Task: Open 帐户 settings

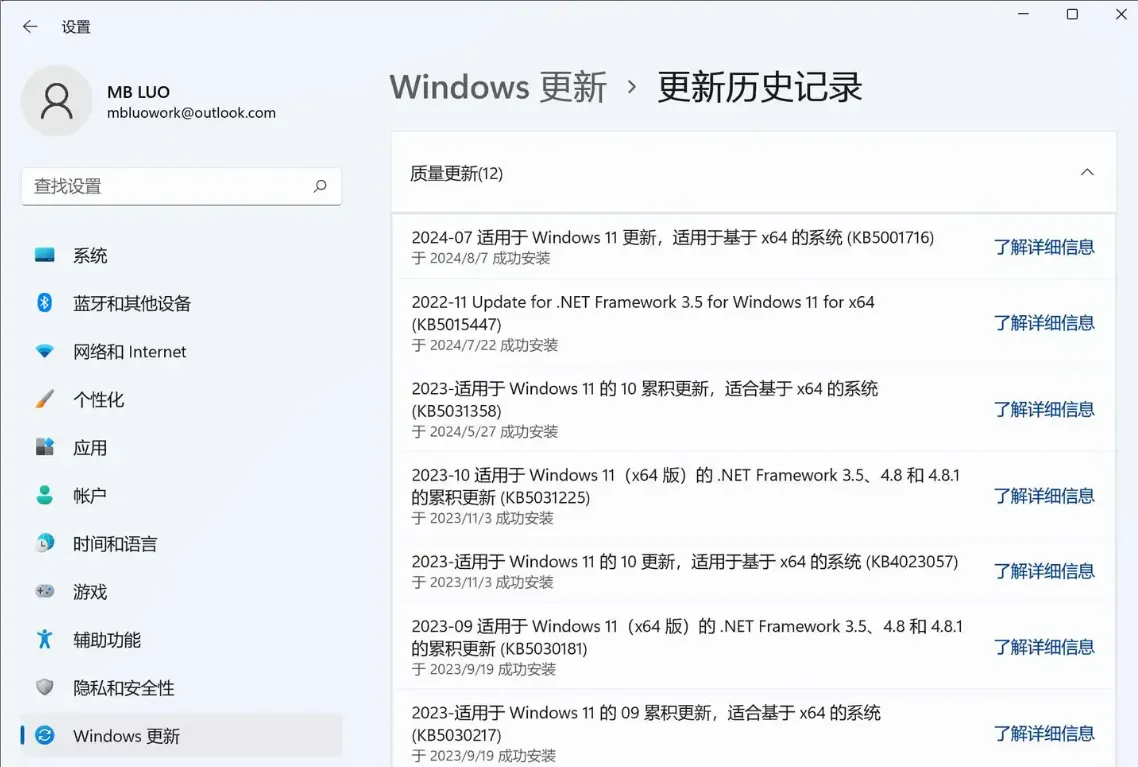Action: point(181,496)
